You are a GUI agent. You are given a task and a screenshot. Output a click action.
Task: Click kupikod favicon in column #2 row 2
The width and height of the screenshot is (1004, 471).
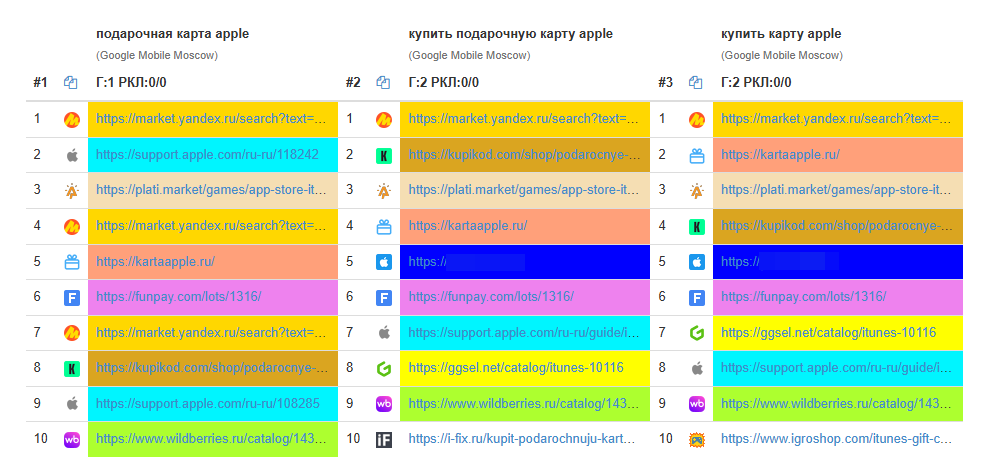(384, 155)
